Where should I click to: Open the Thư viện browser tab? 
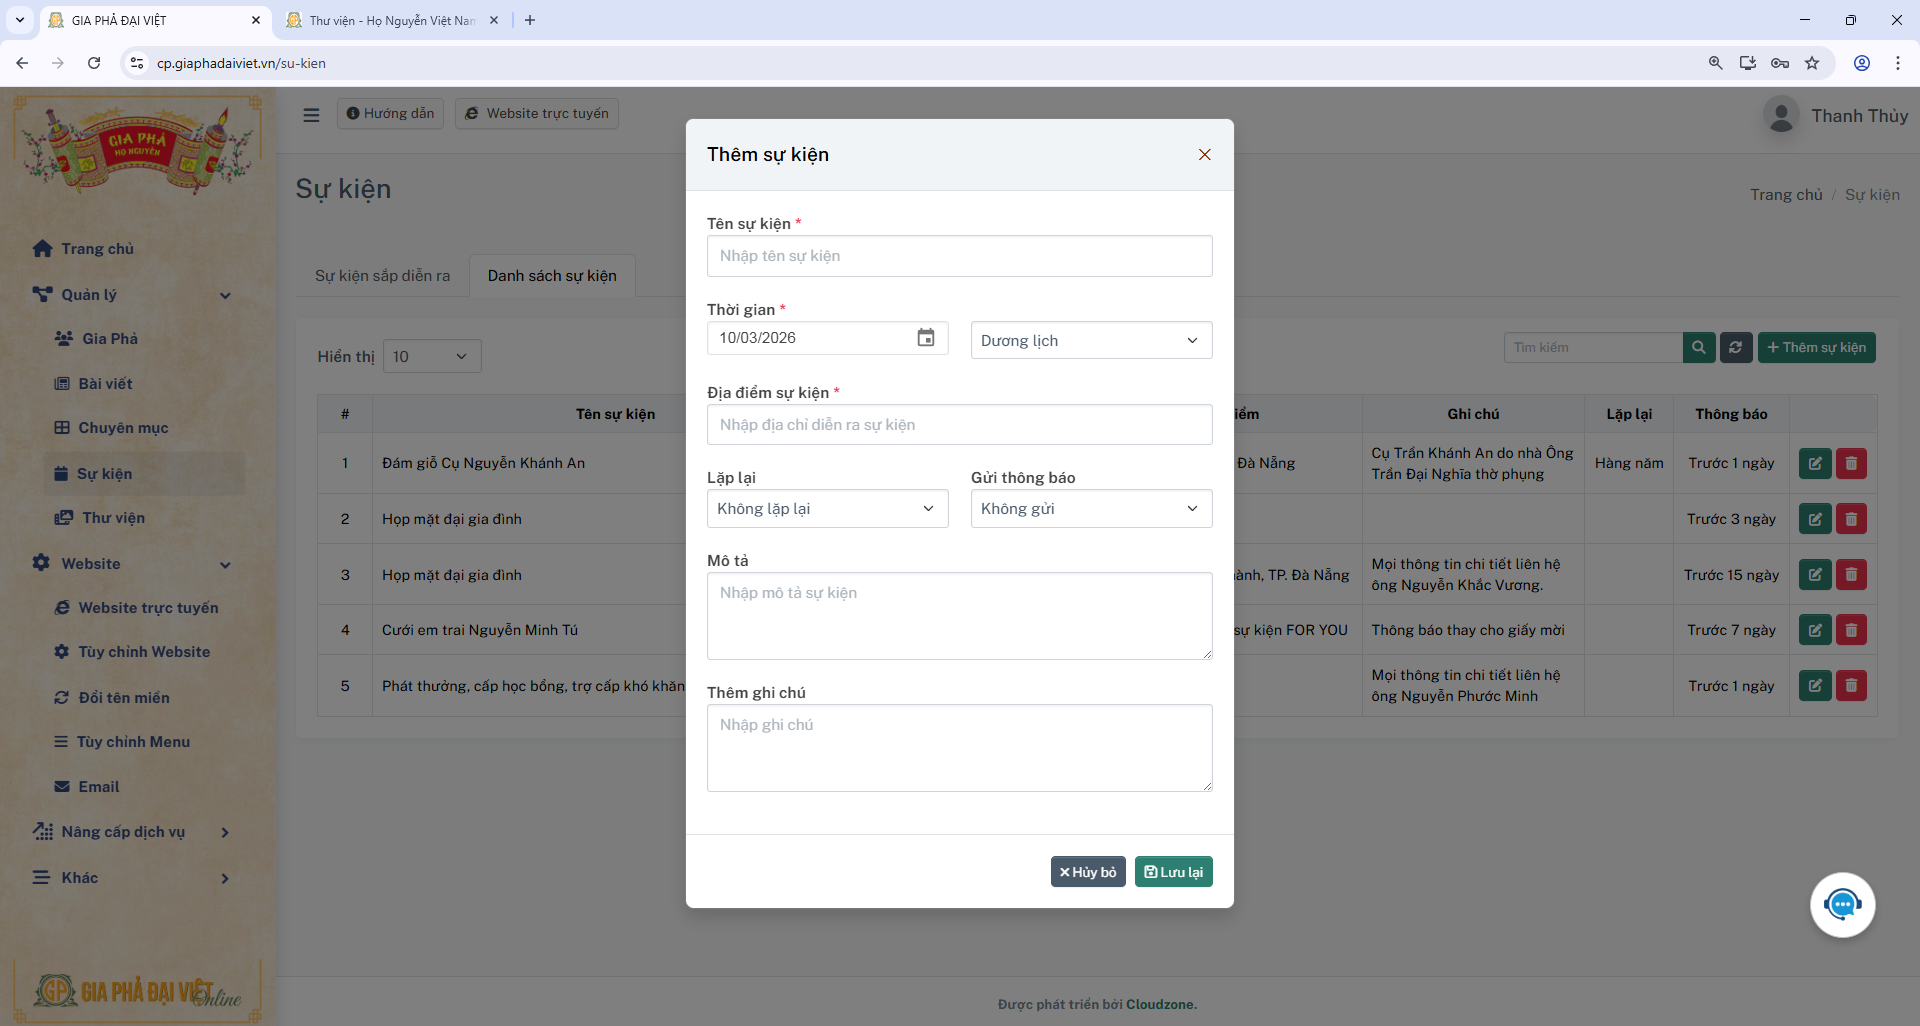pos(390,20)
